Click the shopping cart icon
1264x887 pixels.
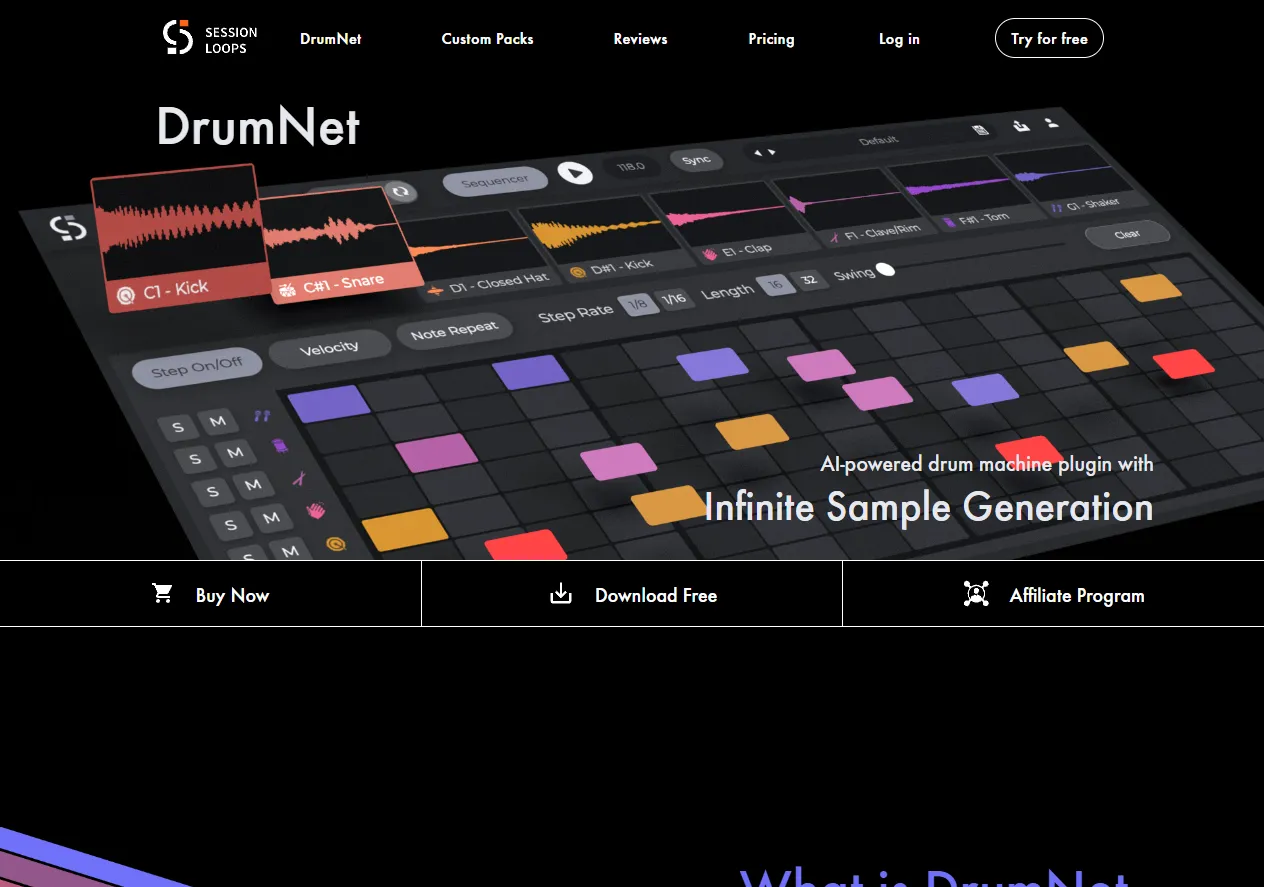162,594
